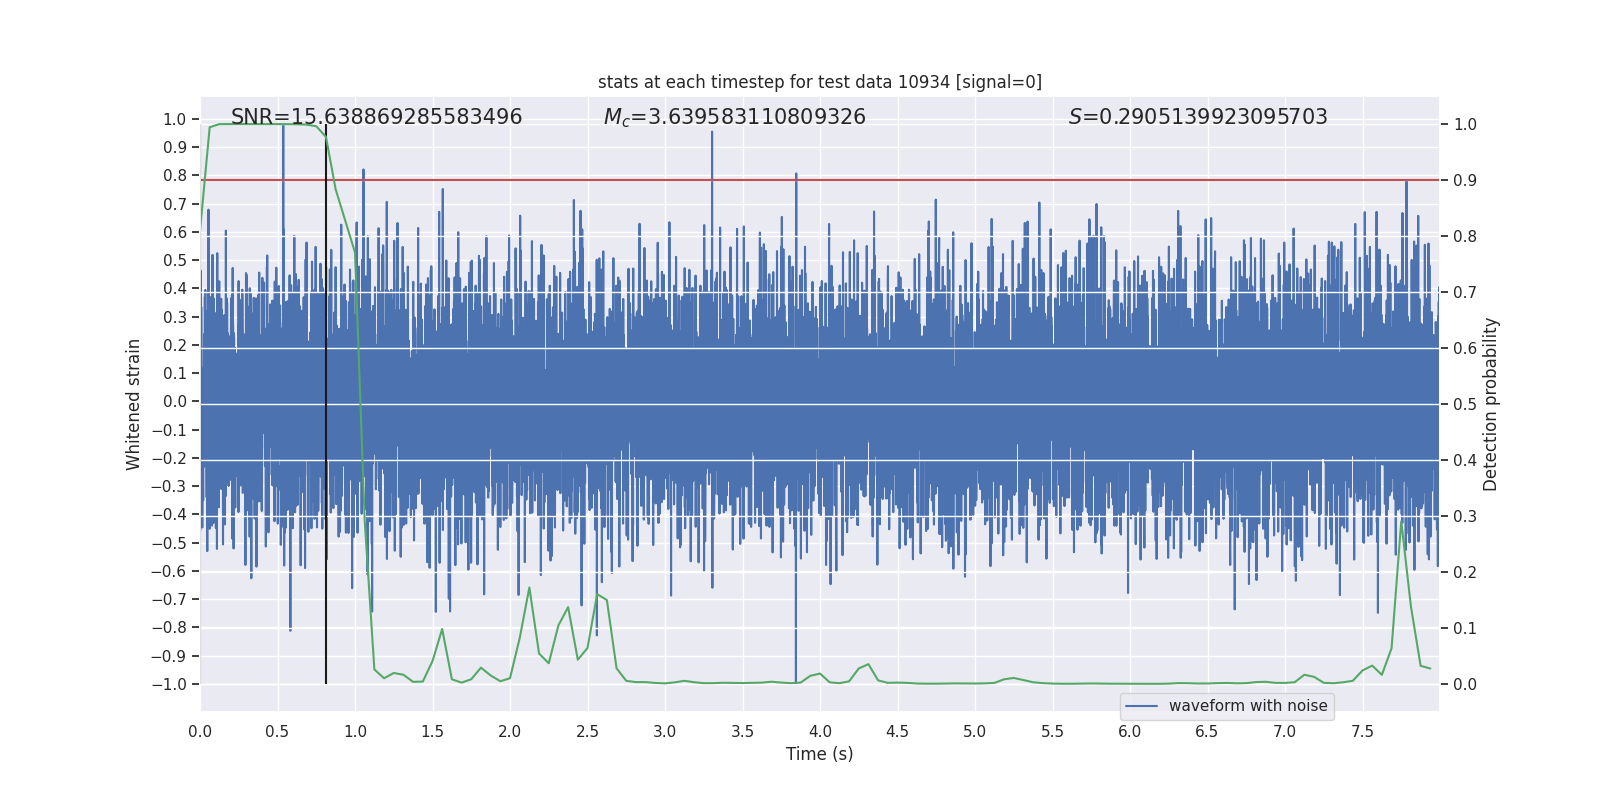The image size is (1600, 800).
Task: Select the 'Whitened strain' y-axis label
Action: coord(133,404)
